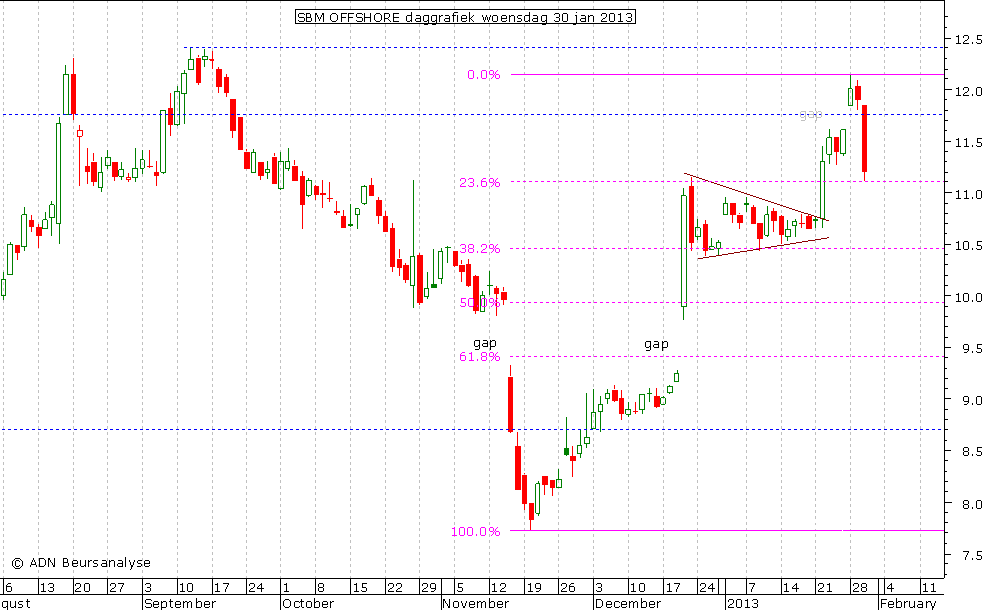Viewport: 985px width, 610px height.
Task: Click date label 11 on the axis
Action: [x=928, y=588]
